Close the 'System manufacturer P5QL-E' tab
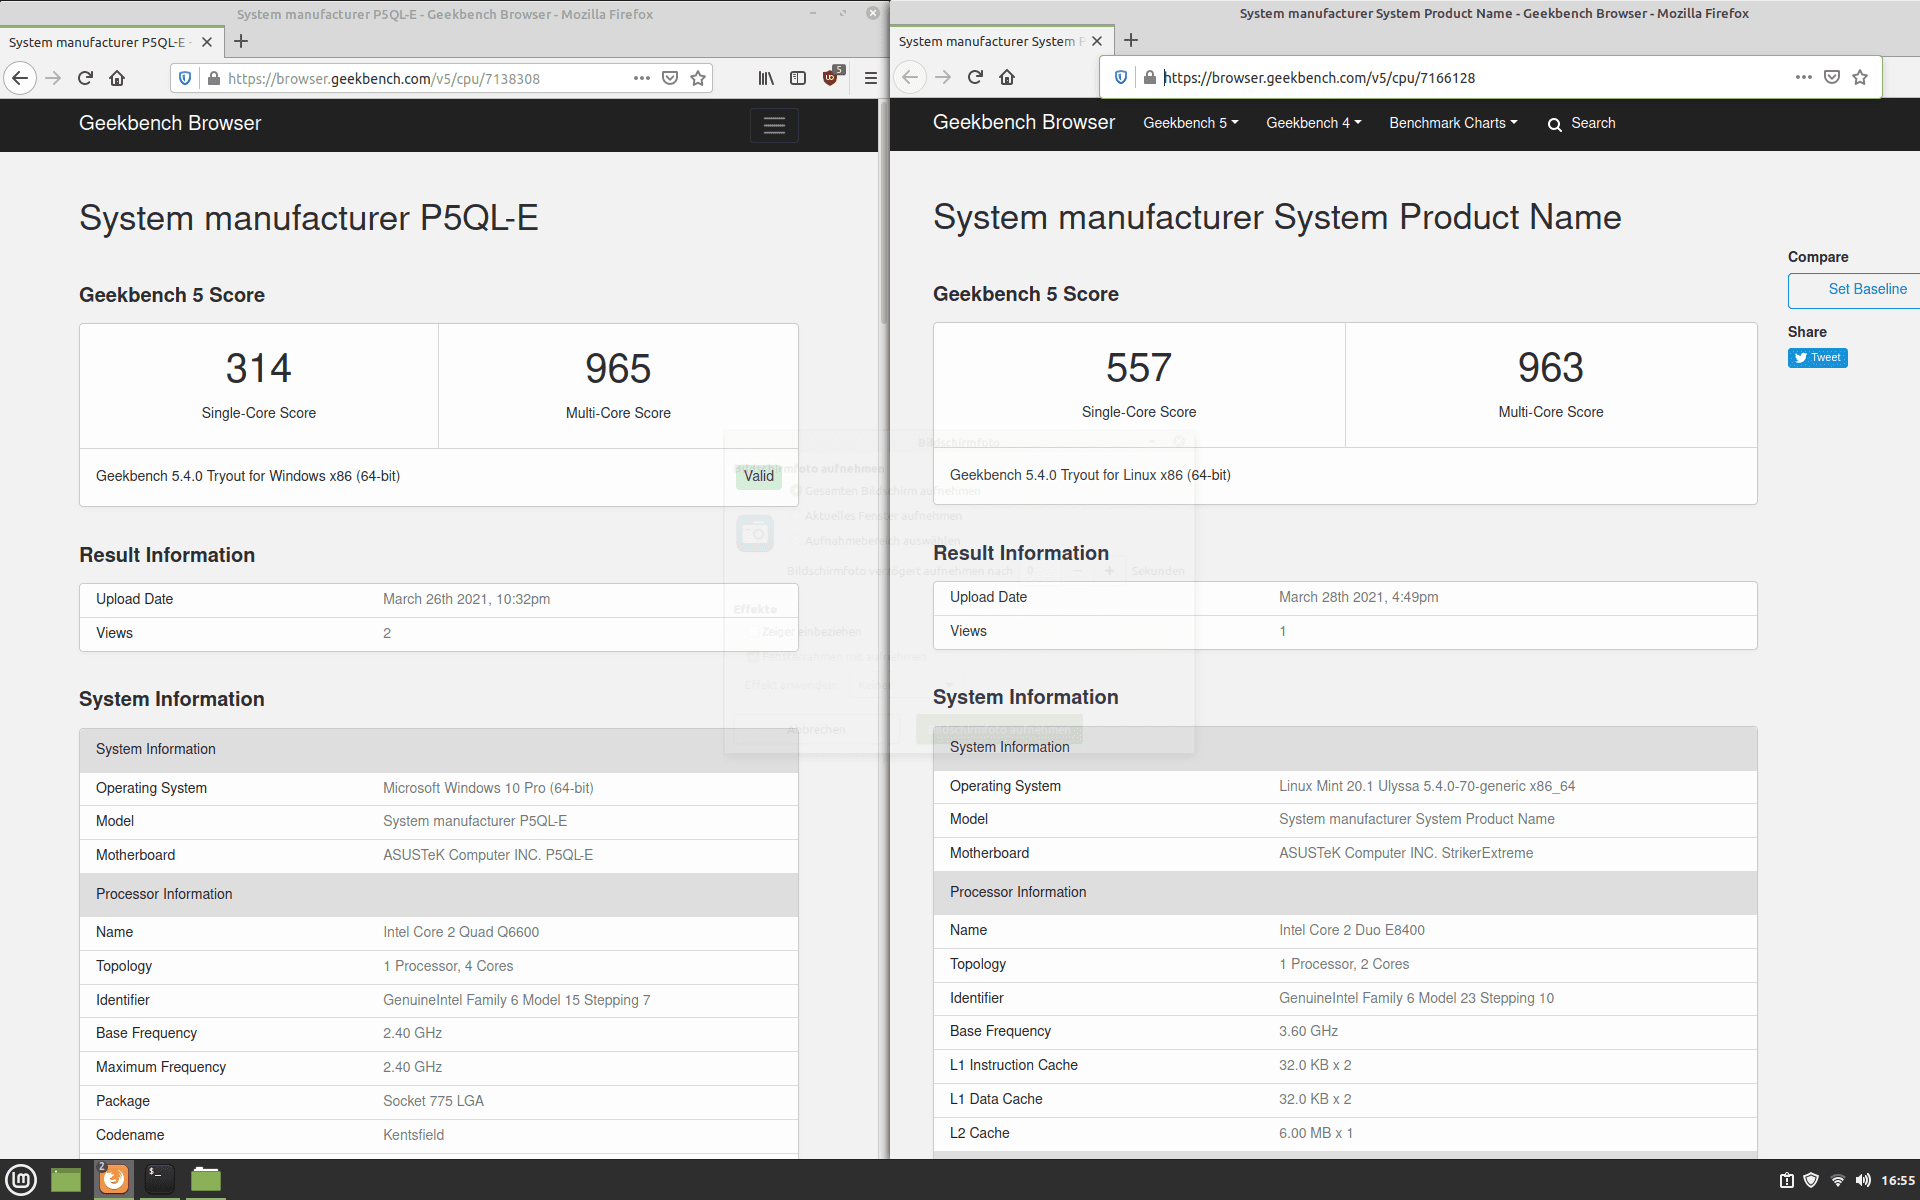1920x1200 pixels. (207, 42)
